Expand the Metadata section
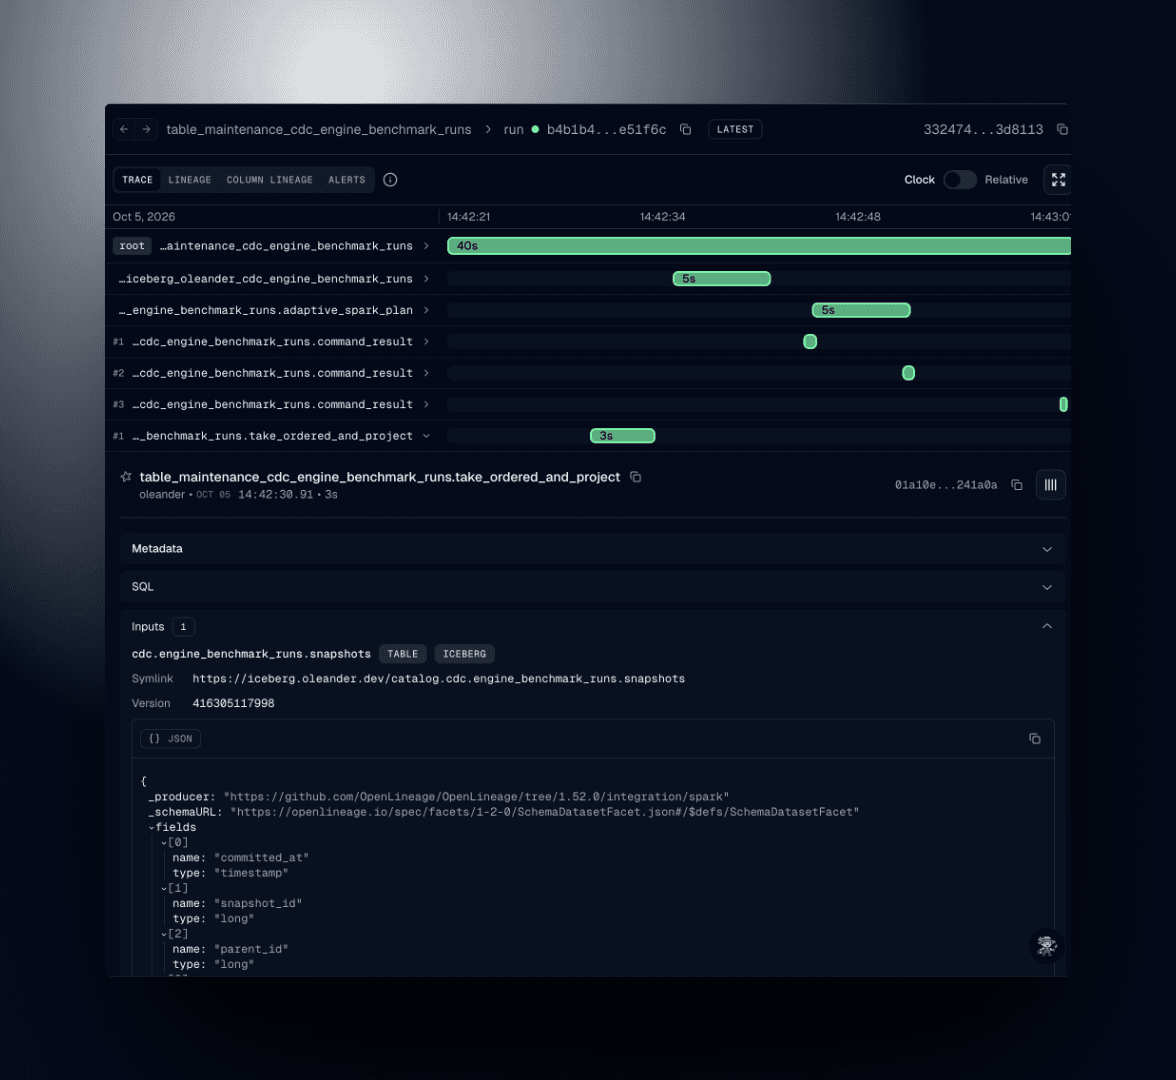The image size is (1176, 1080). click(592, 549)
